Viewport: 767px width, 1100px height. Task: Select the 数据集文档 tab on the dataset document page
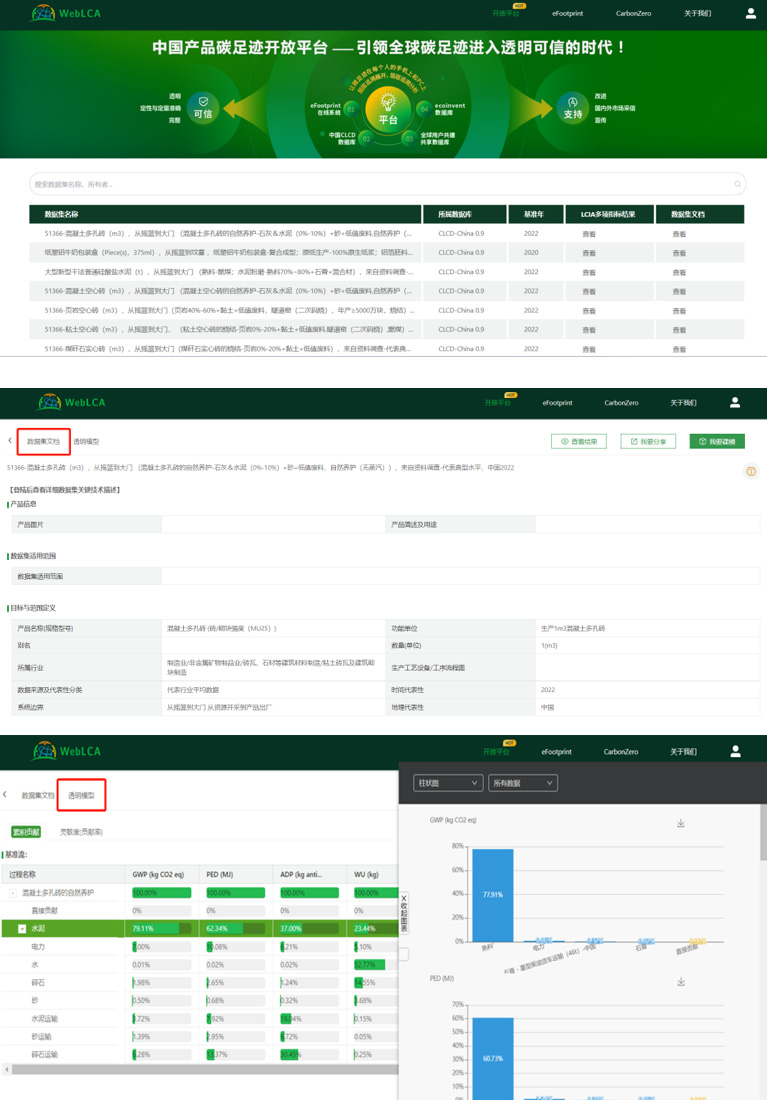(x=43, y=441)
